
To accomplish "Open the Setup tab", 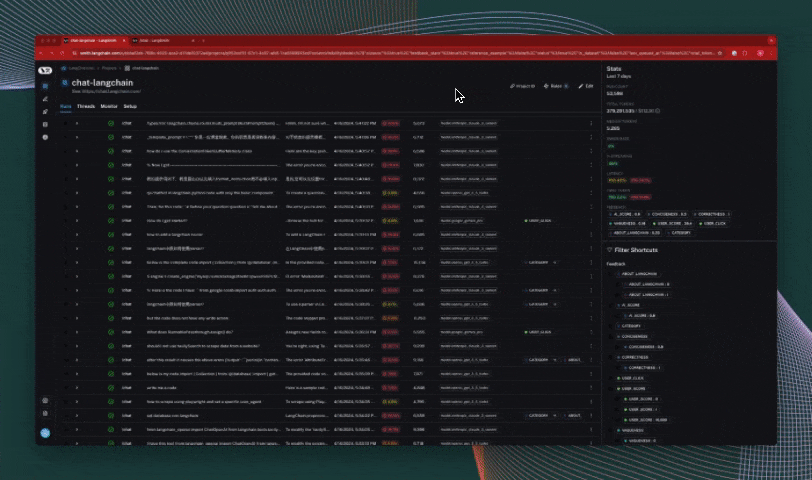I will tap(131, 105).
